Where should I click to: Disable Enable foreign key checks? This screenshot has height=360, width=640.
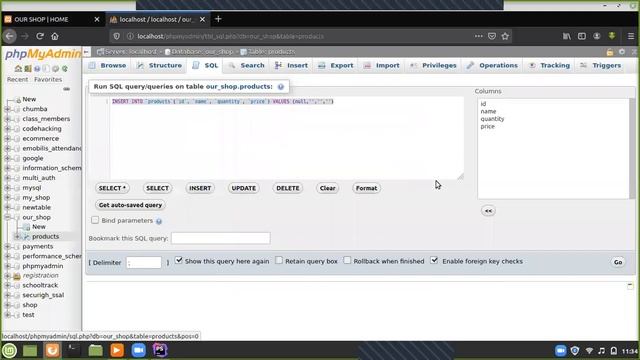pos(434,260)
